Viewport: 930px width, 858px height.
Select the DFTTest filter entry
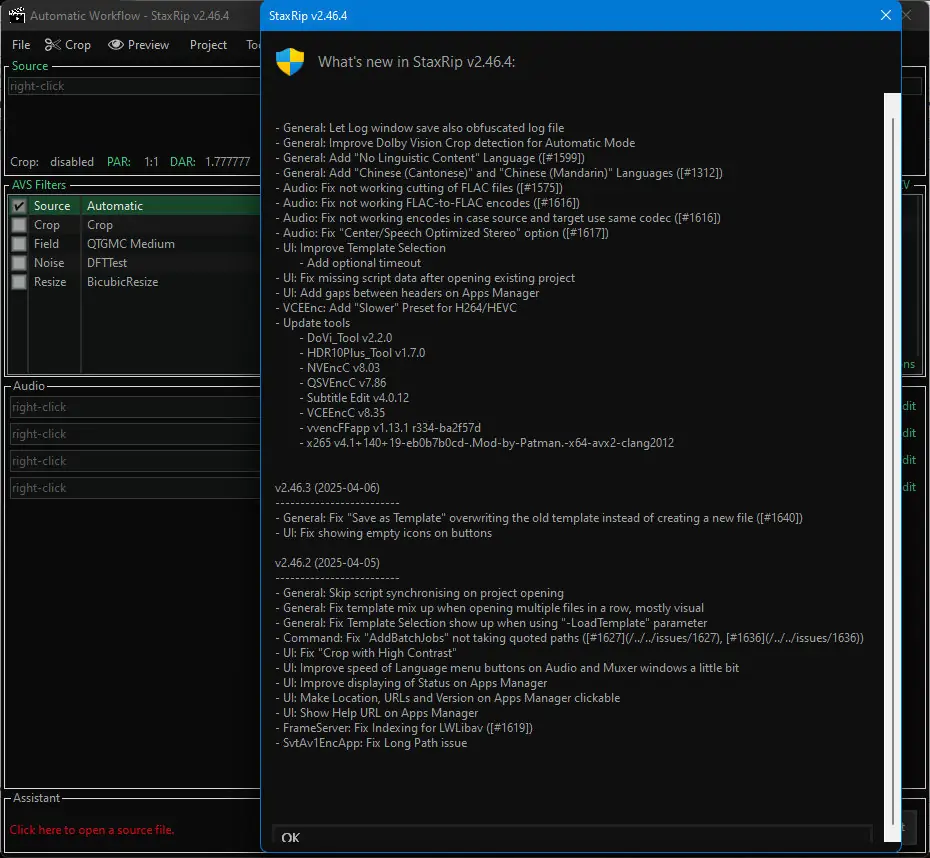pos(107,263)
